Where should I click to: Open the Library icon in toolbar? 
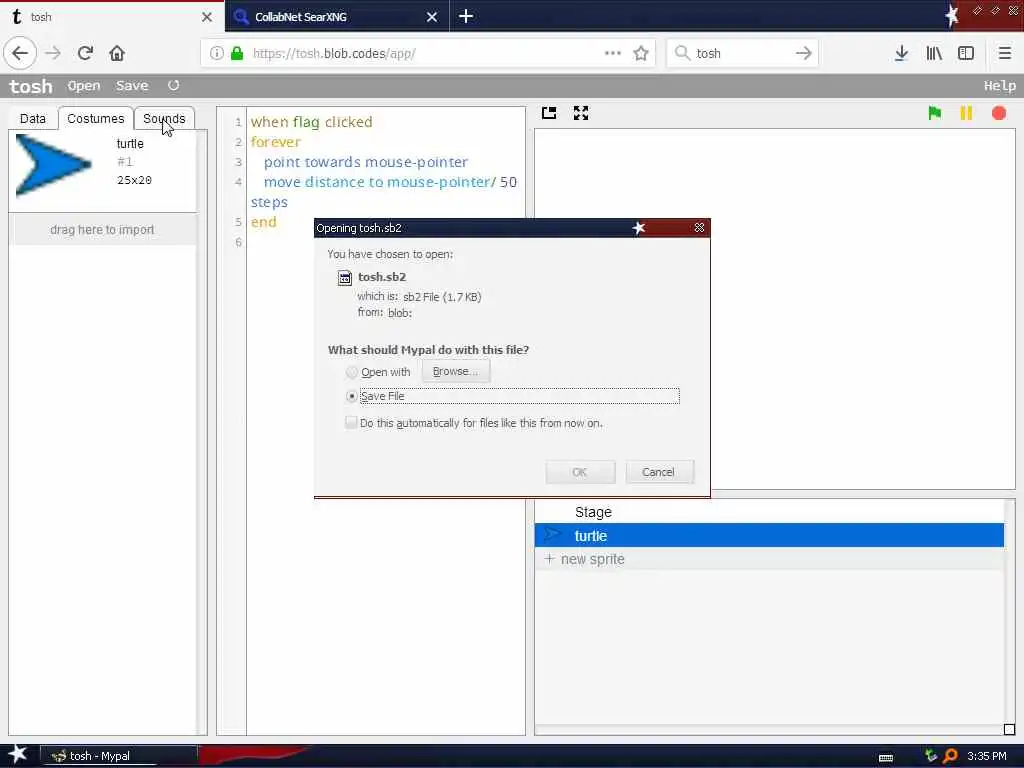point(934,53)
